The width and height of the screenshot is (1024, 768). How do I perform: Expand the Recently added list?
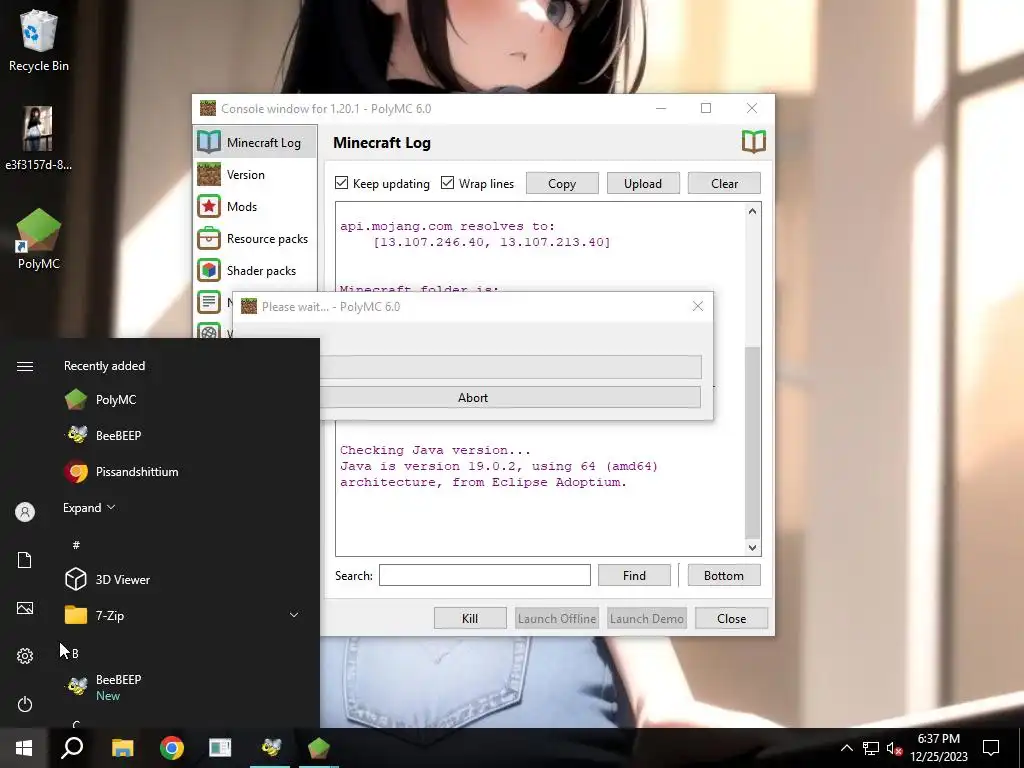click(x=89, y=507)
